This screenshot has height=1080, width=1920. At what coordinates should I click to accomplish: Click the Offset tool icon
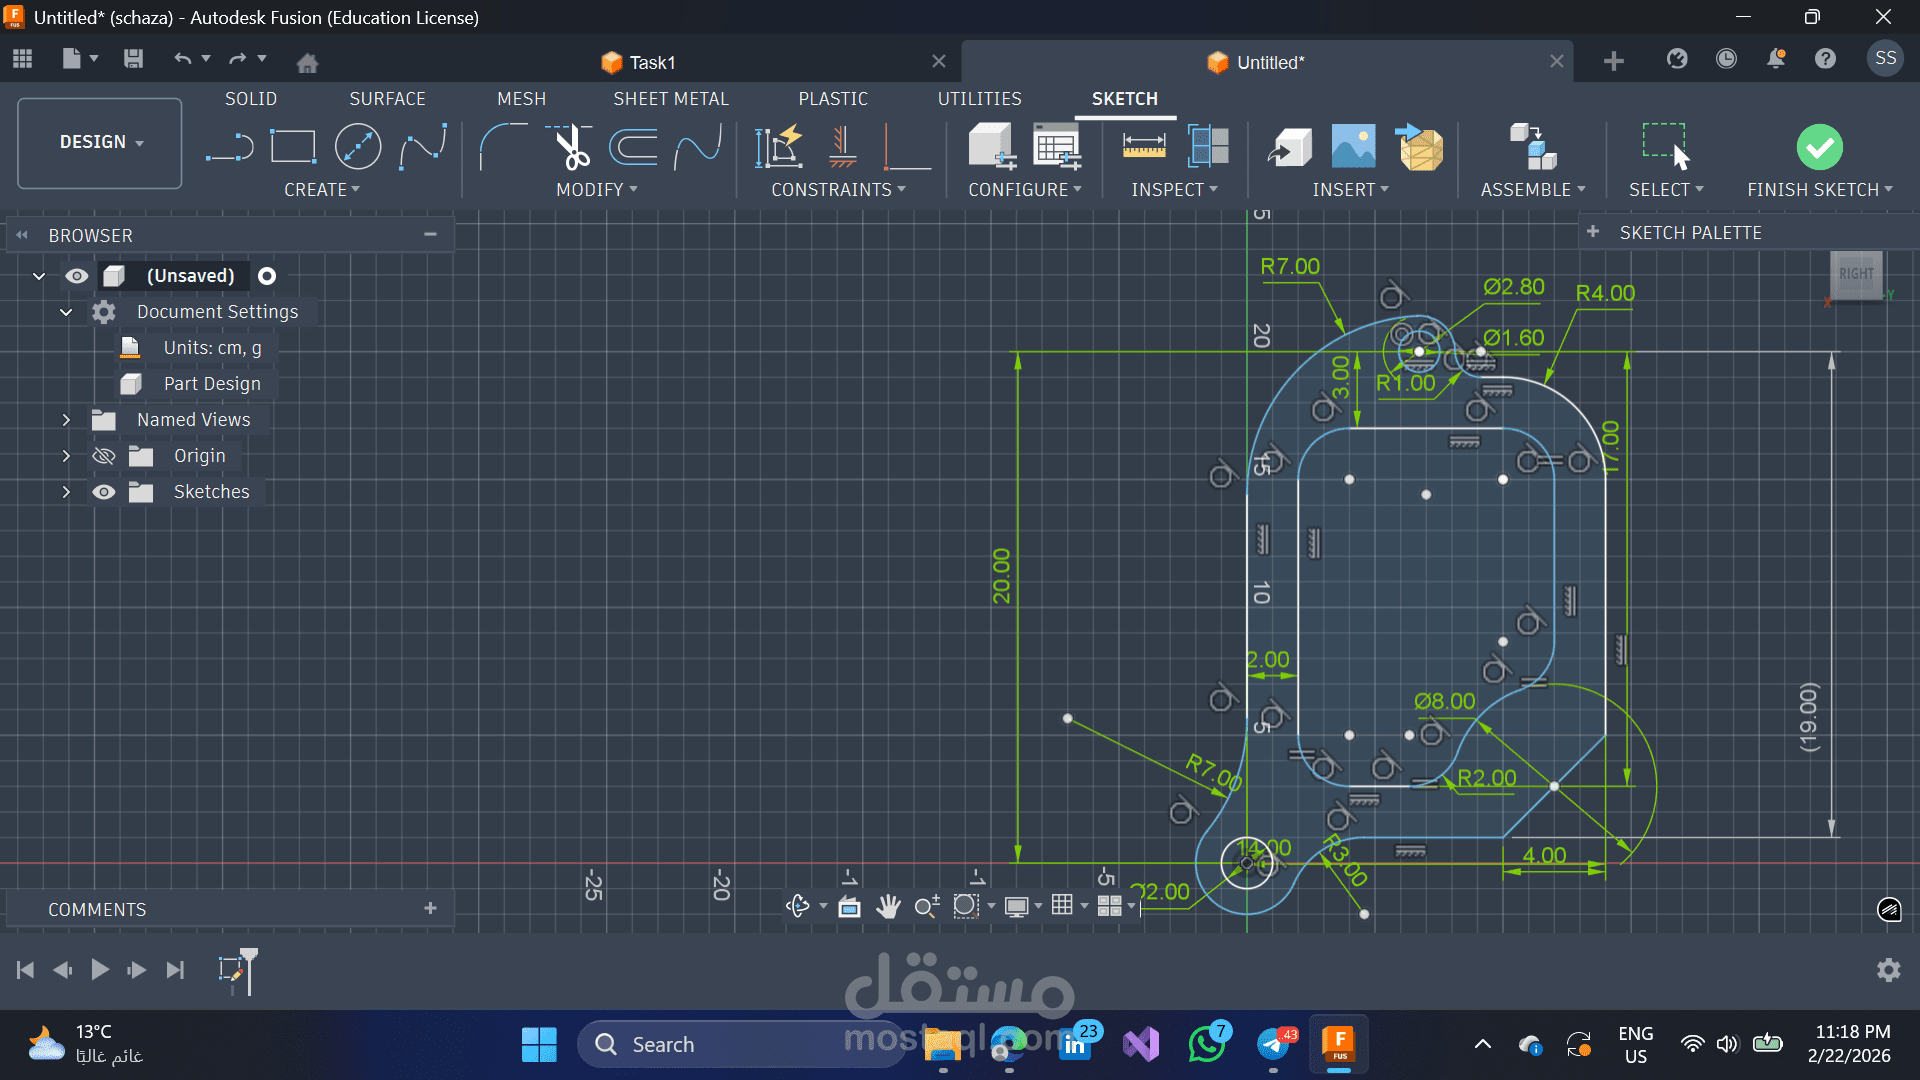634,148
